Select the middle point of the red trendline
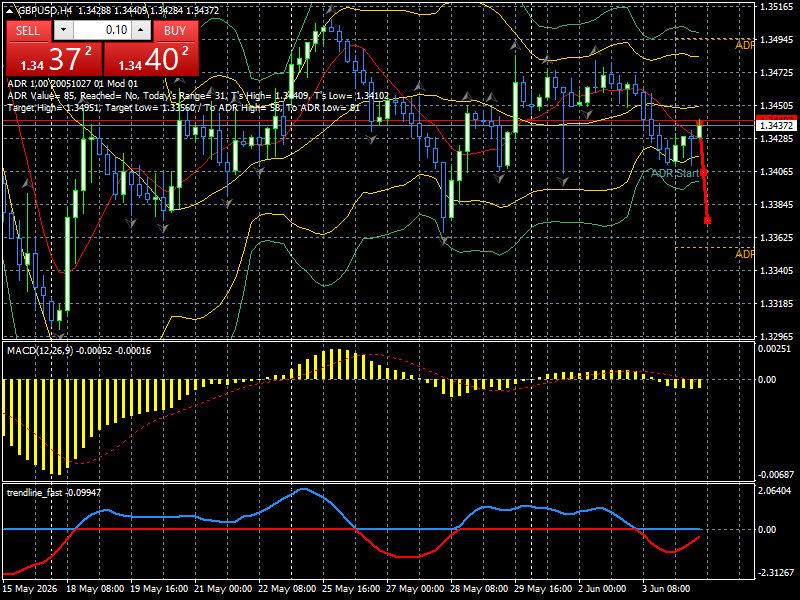The height and width of the screenshot is (600, 800). tap(704, 173)
